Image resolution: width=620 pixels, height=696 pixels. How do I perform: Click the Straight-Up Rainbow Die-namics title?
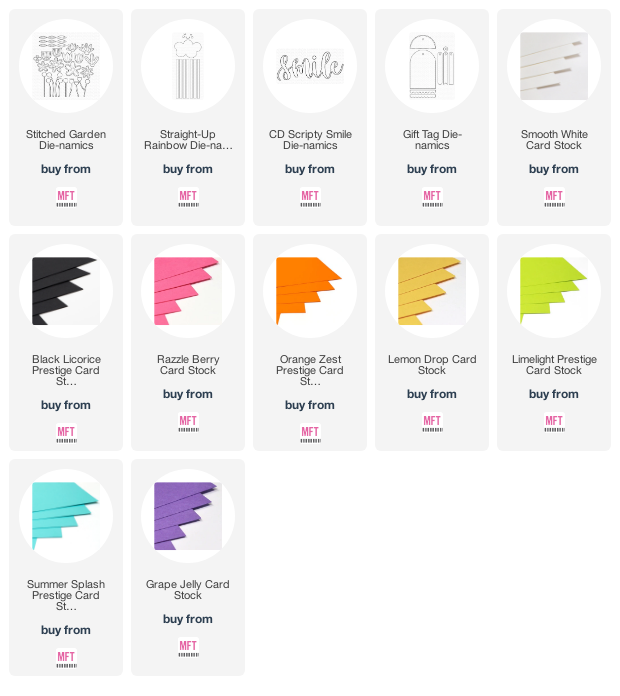pos(188,140)
